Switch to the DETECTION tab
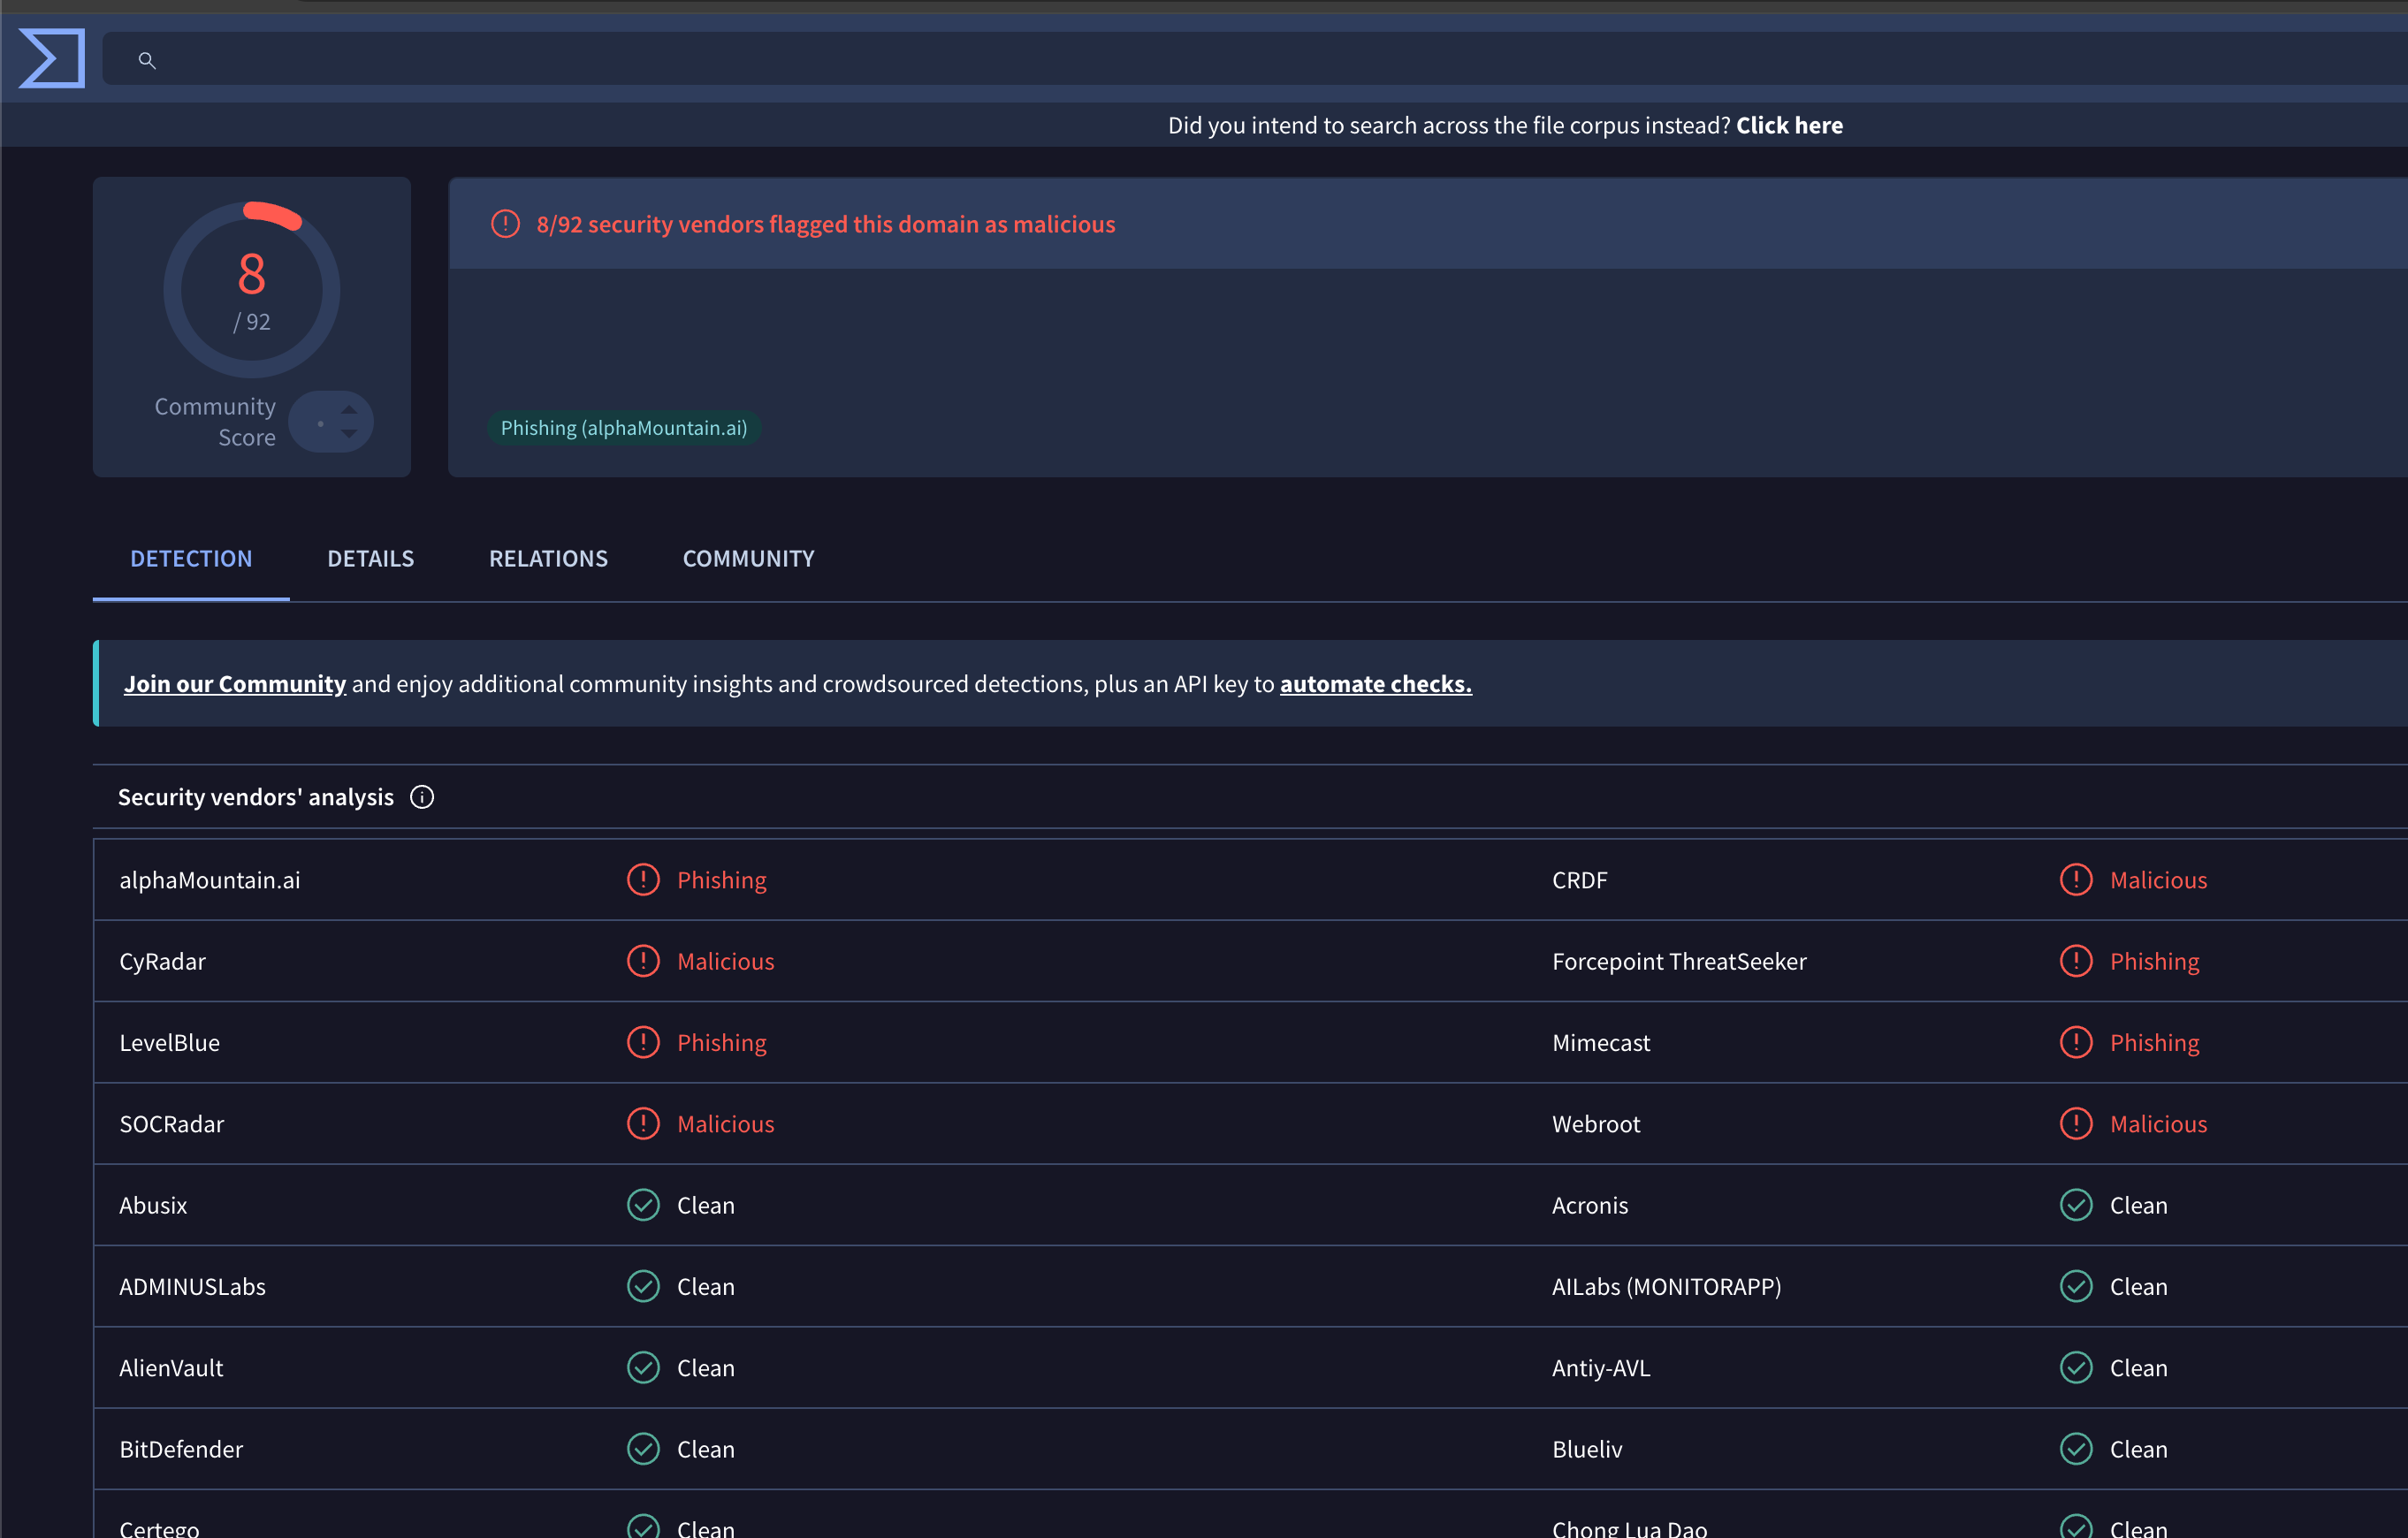Viewport: 2408px width, 1538px height. (191, 558)
